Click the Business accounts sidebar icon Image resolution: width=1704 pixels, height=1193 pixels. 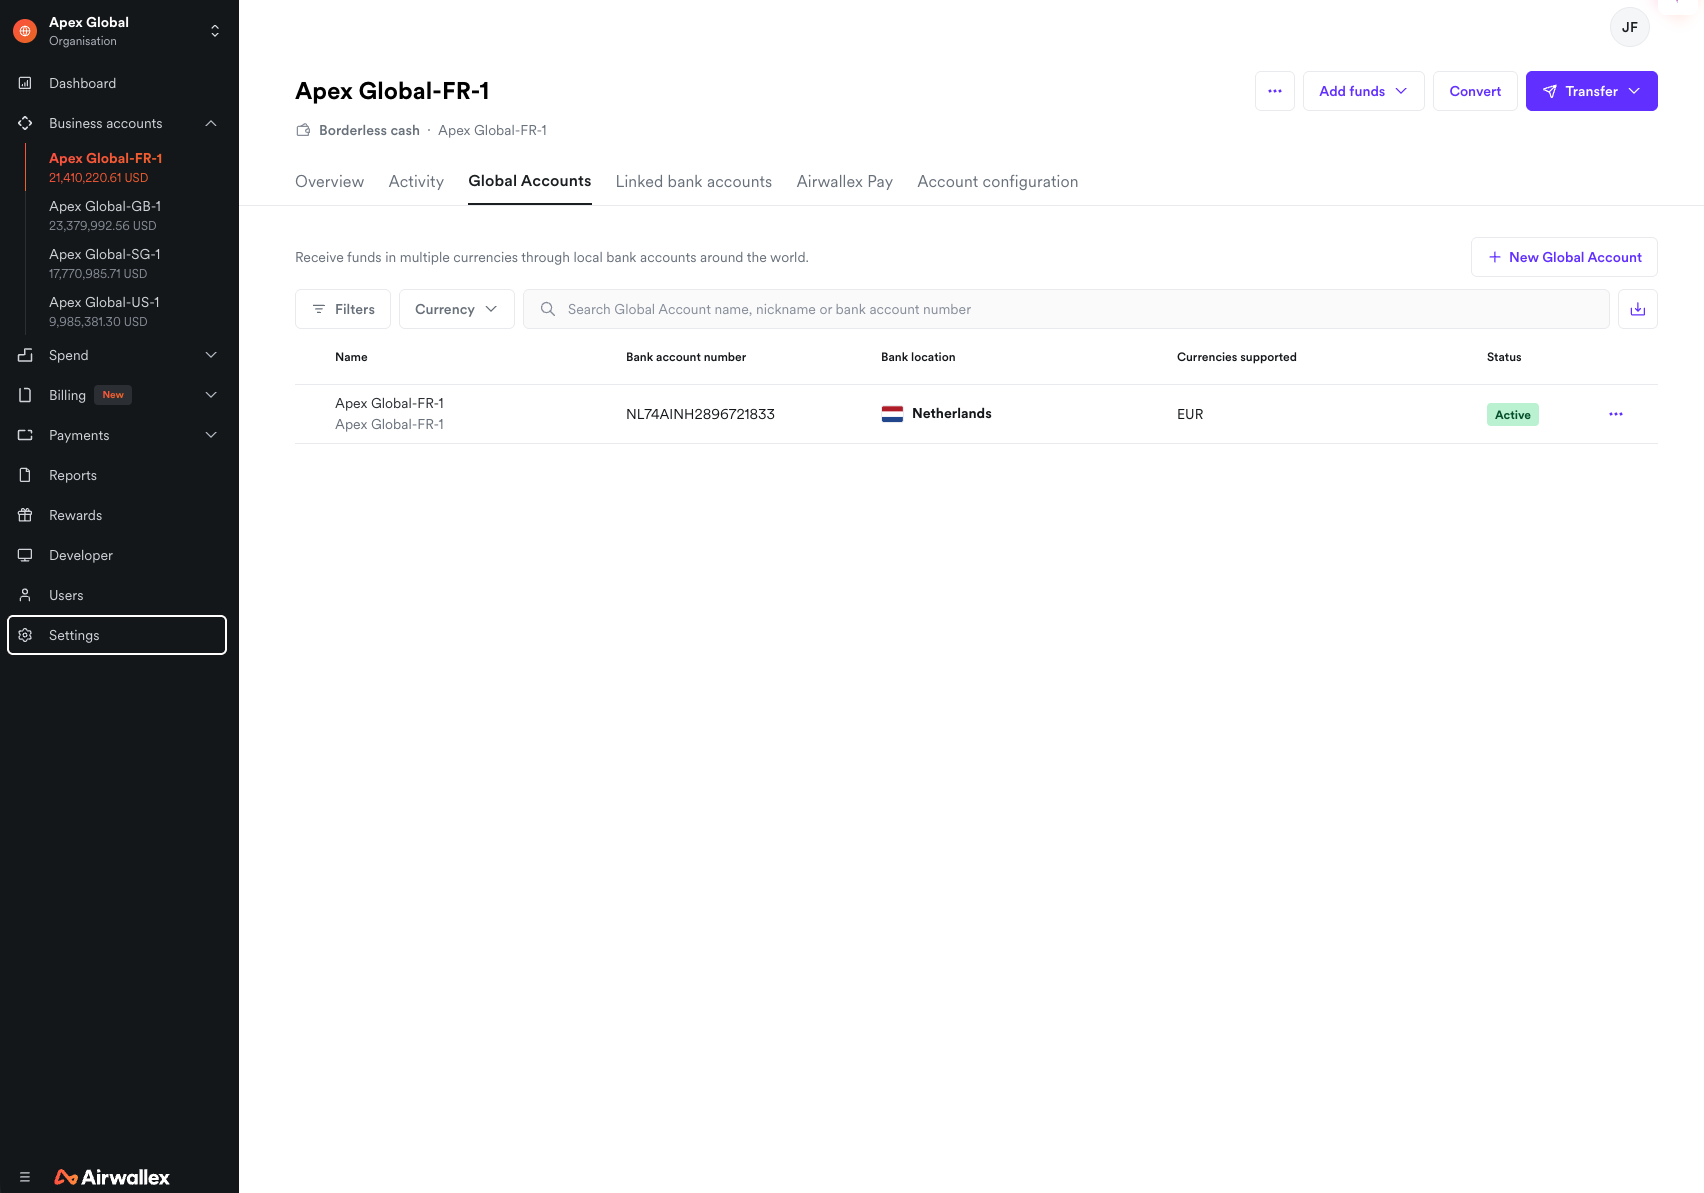25,123
